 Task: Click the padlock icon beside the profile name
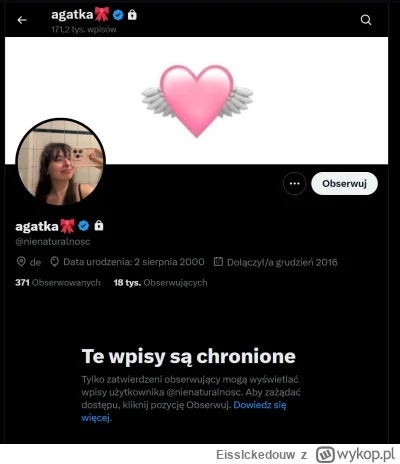coord(99,226)
